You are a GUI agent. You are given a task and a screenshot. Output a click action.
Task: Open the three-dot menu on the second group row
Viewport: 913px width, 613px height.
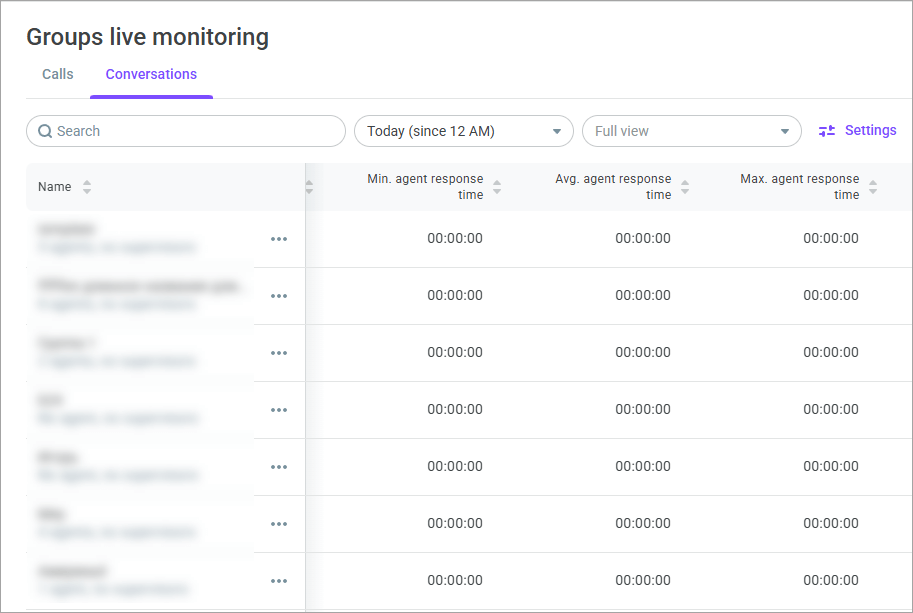click(279, 296)
